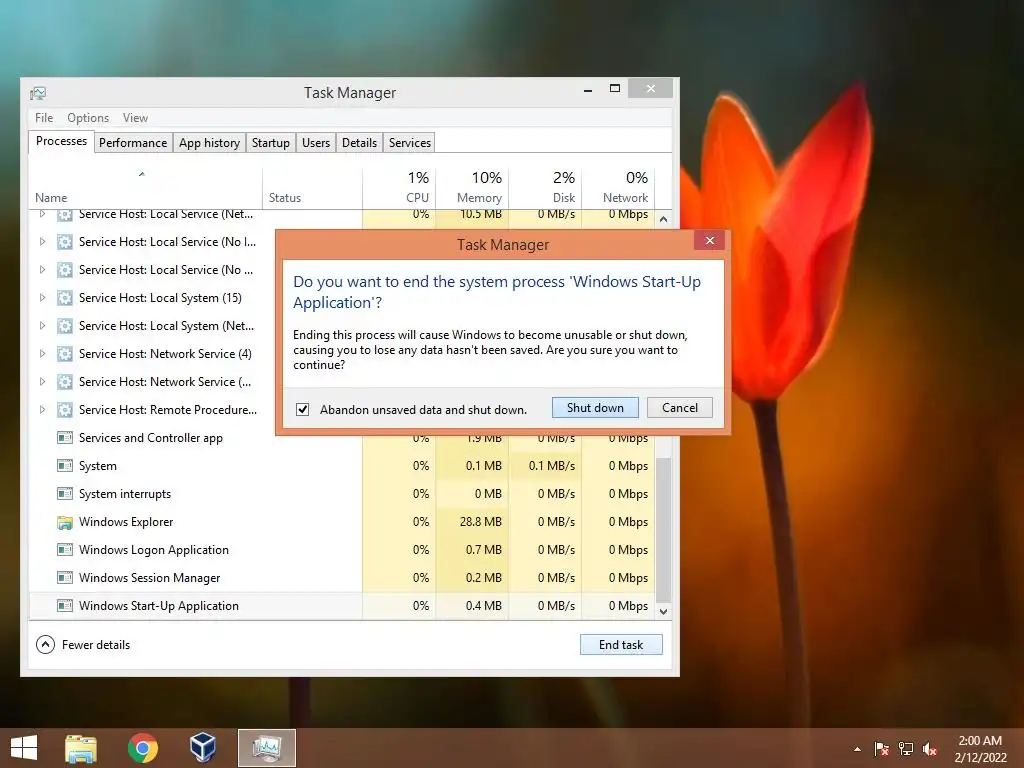Switch to the Startup tab
Image resolution: width=1024 pixels, height=768 pixels.
click(x=270, y=143)
